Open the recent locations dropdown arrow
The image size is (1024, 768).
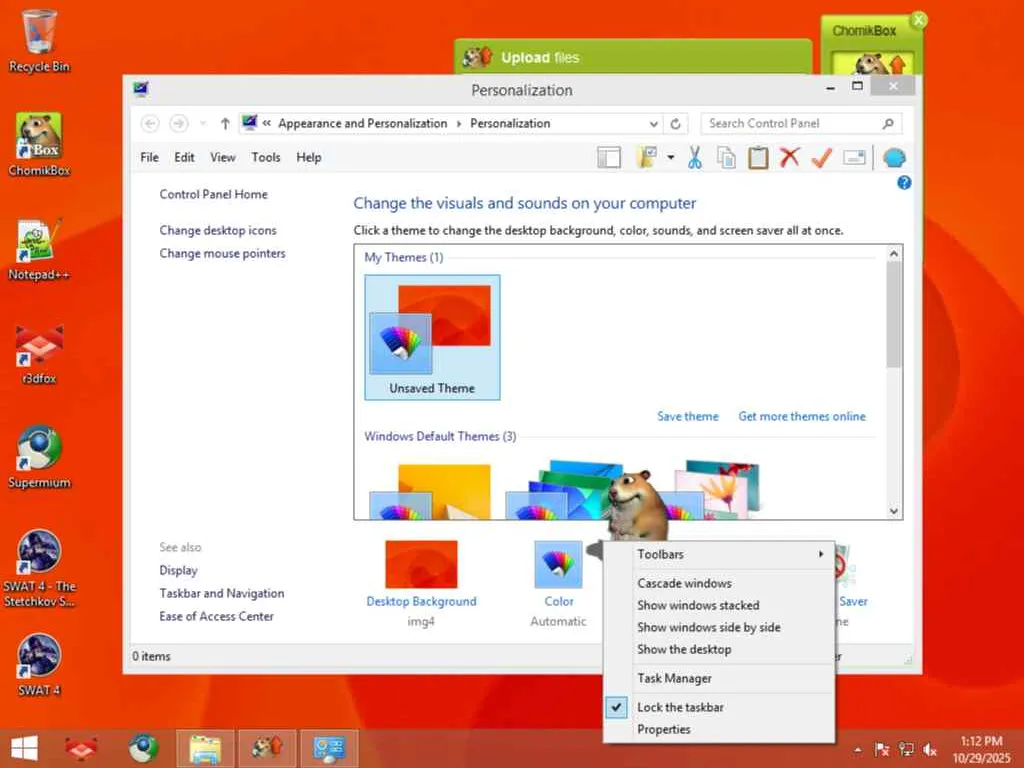pyautogui.click(x=202, y=123)
